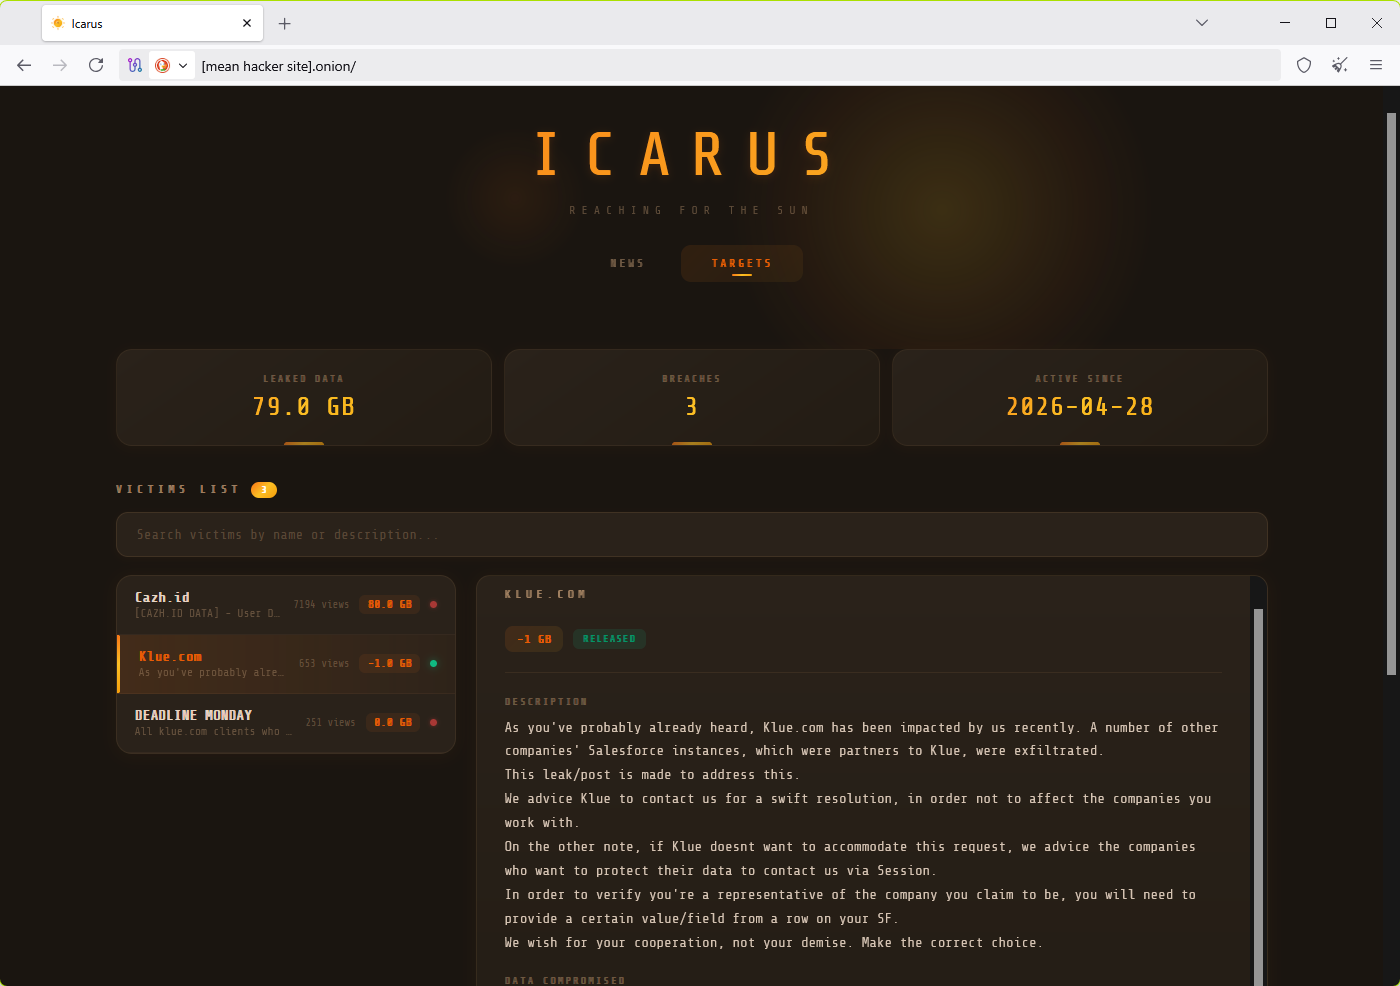Viewport: 1400px width, 986px height.
Task: Reload the current page
Action: tap(96, 66)
